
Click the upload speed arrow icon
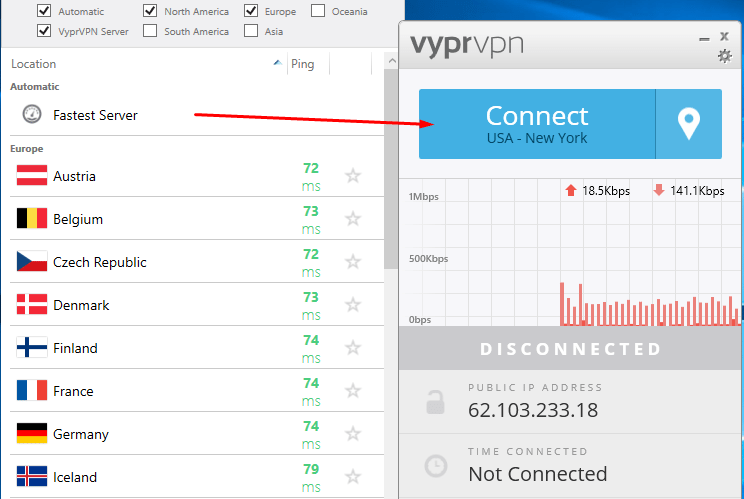tap(571, 191)
